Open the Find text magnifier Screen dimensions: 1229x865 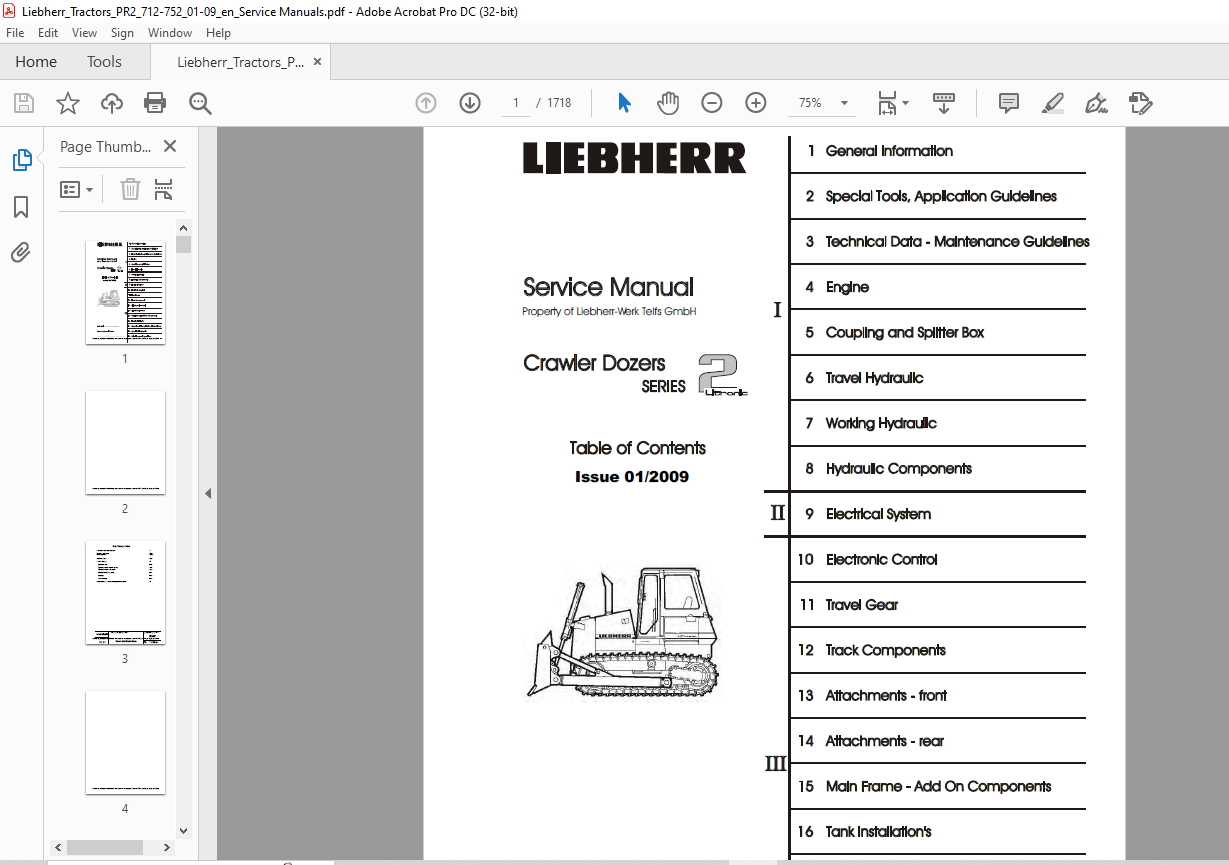click(200, 103)
